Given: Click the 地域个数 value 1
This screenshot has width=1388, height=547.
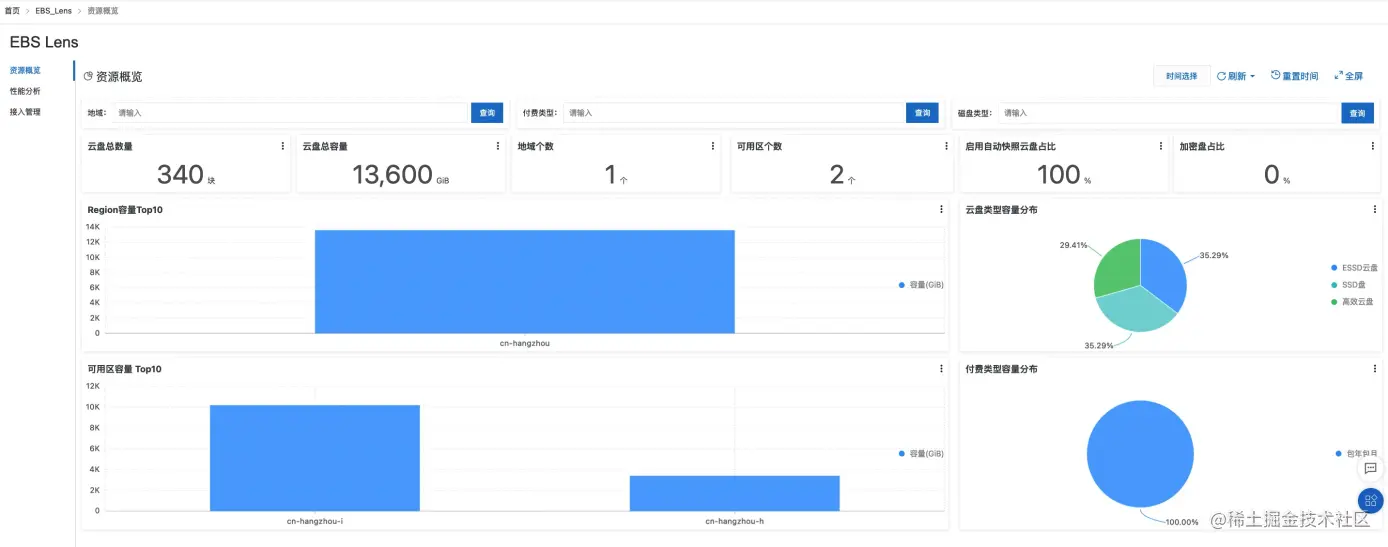Looking at the screenshot, I should tap(610, 175).
